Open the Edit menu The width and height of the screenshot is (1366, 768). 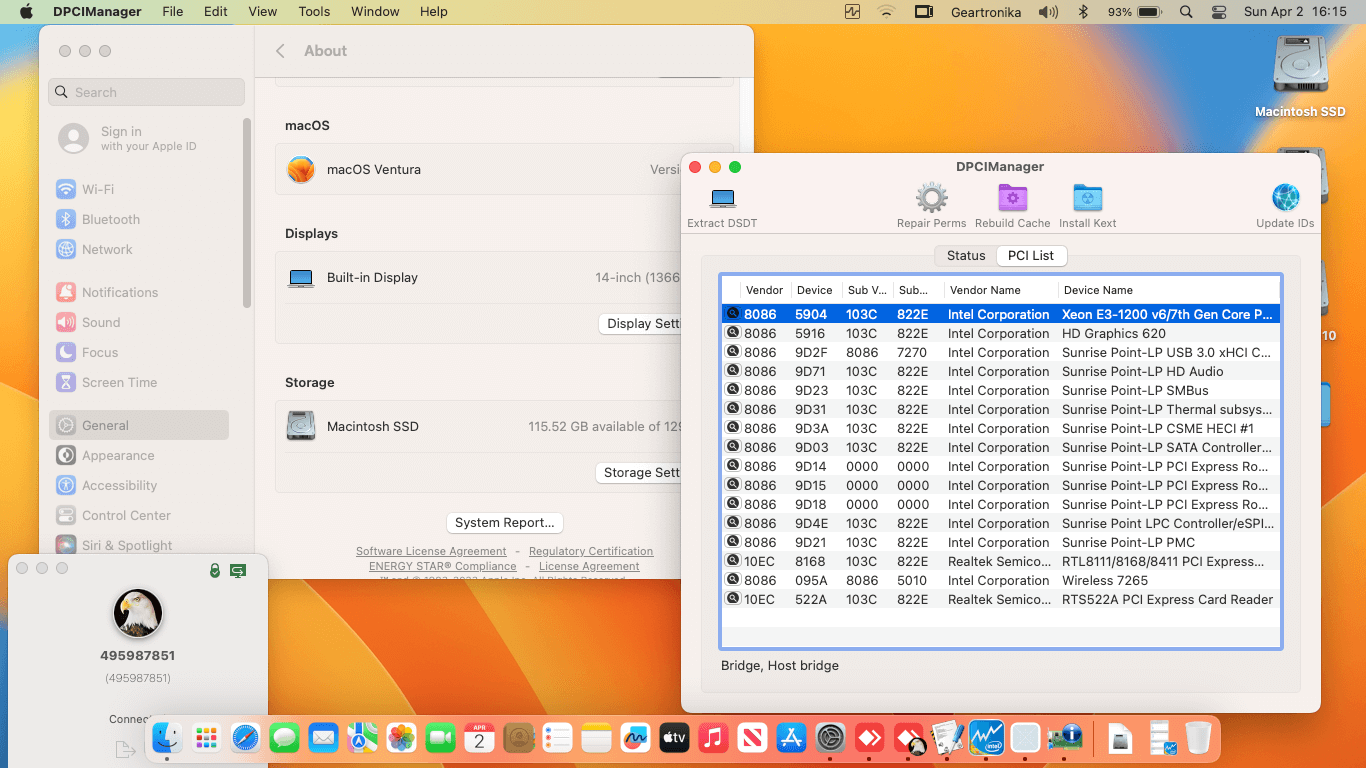point(216,12)
